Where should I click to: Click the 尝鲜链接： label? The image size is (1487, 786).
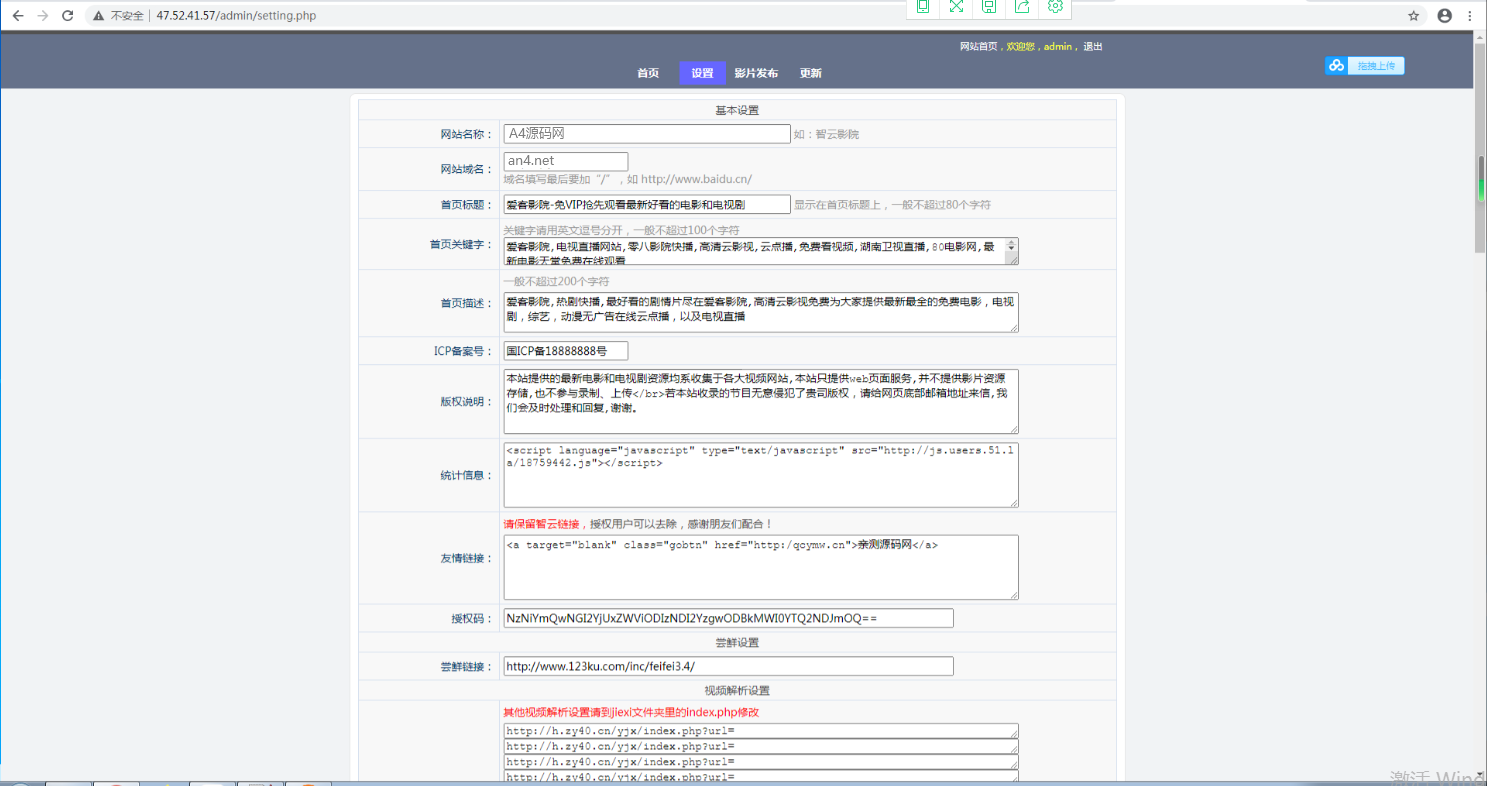click(466, 666)
